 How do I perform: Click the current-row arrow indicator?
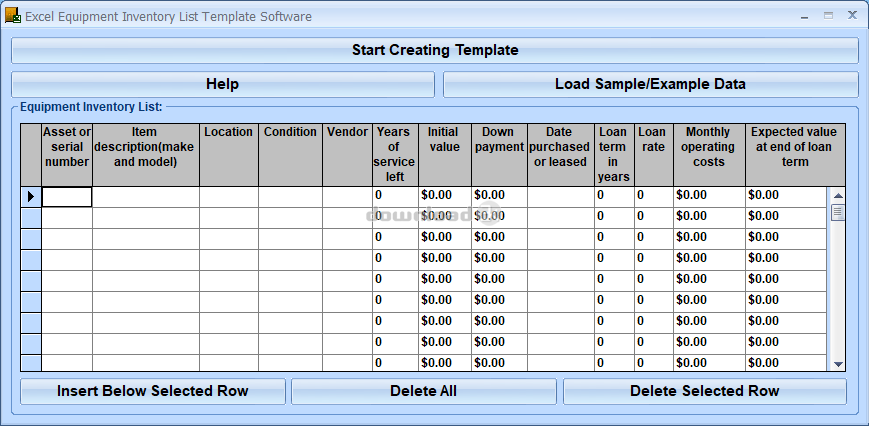[31, 197]
